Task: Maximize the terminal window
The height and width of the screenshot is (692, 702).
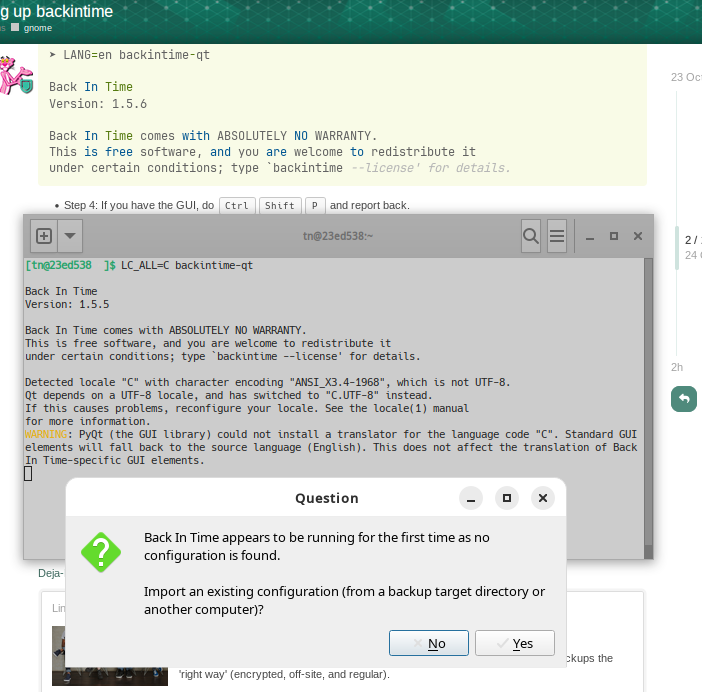Action: 613,237
